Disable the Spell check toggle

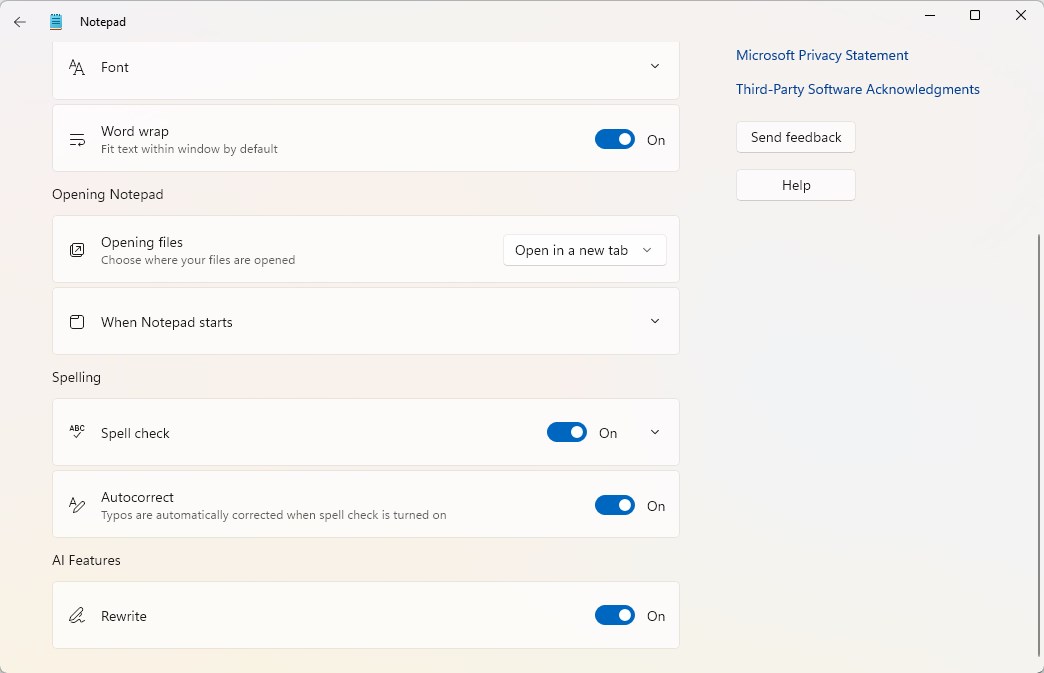click(x=566, y=433)
